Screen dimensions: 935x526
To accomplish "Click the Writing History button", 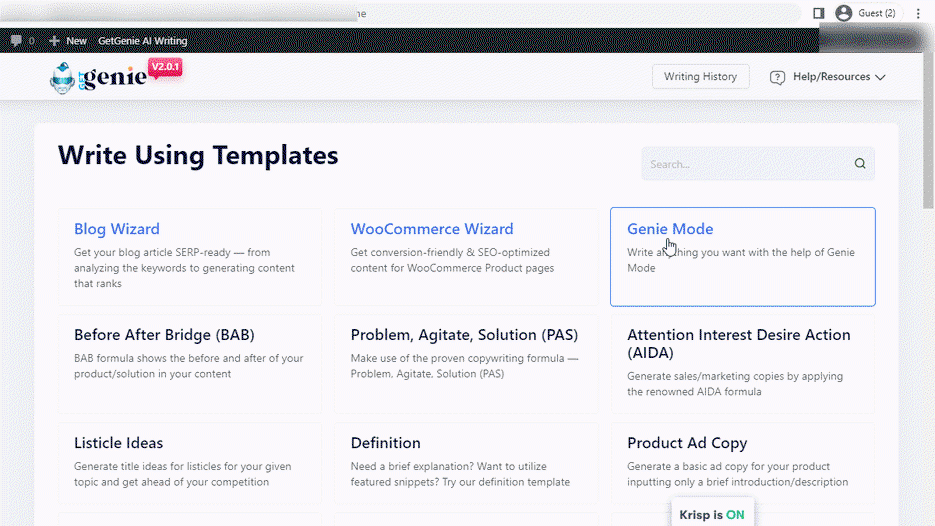I will click(x=701, y=76).
